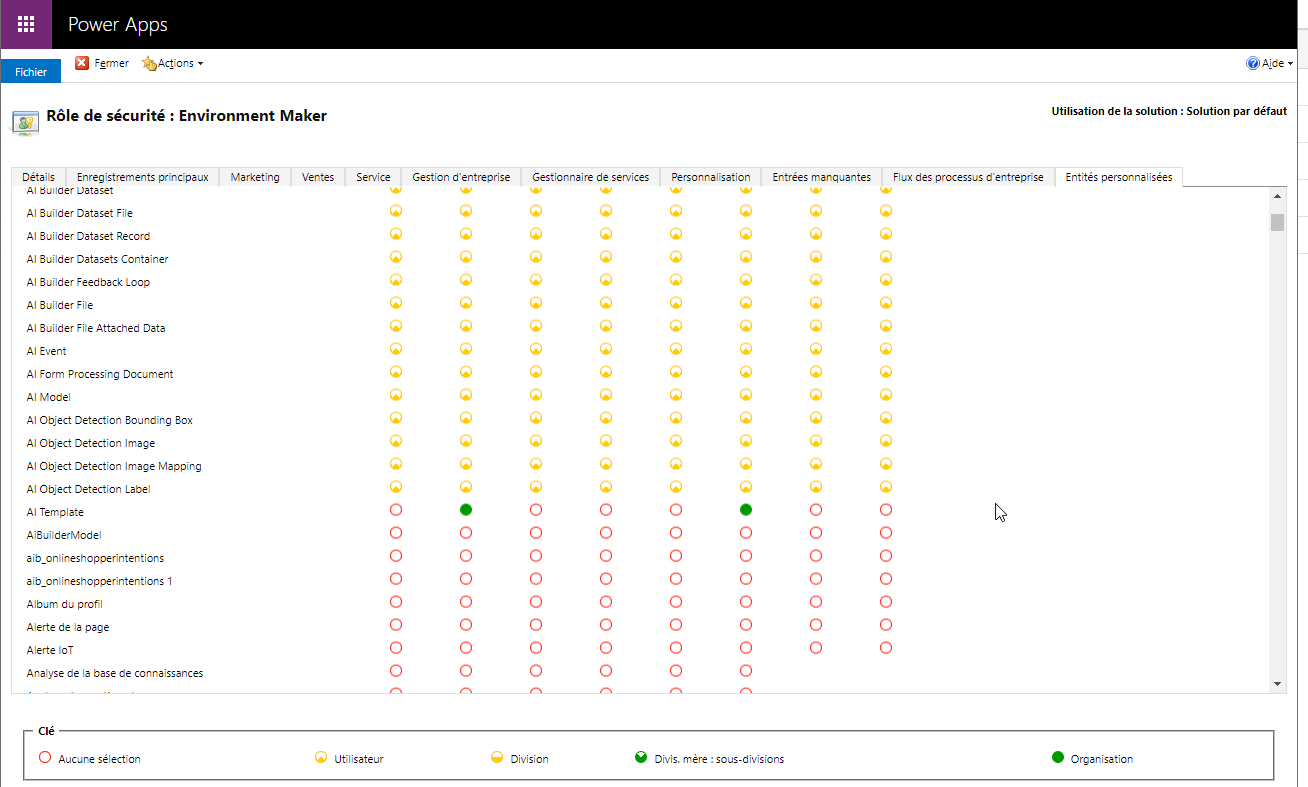1308x787 pixels.
Task: Click the Aucune sélection empty circle in the legend
Action: point(45,758)
